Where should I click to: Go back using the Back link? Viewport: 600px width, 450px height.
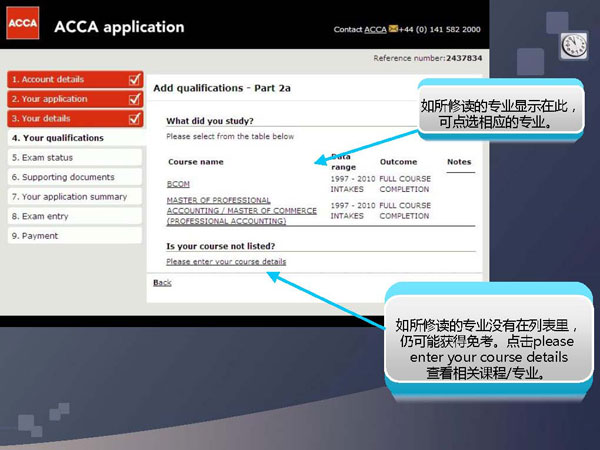162,283
